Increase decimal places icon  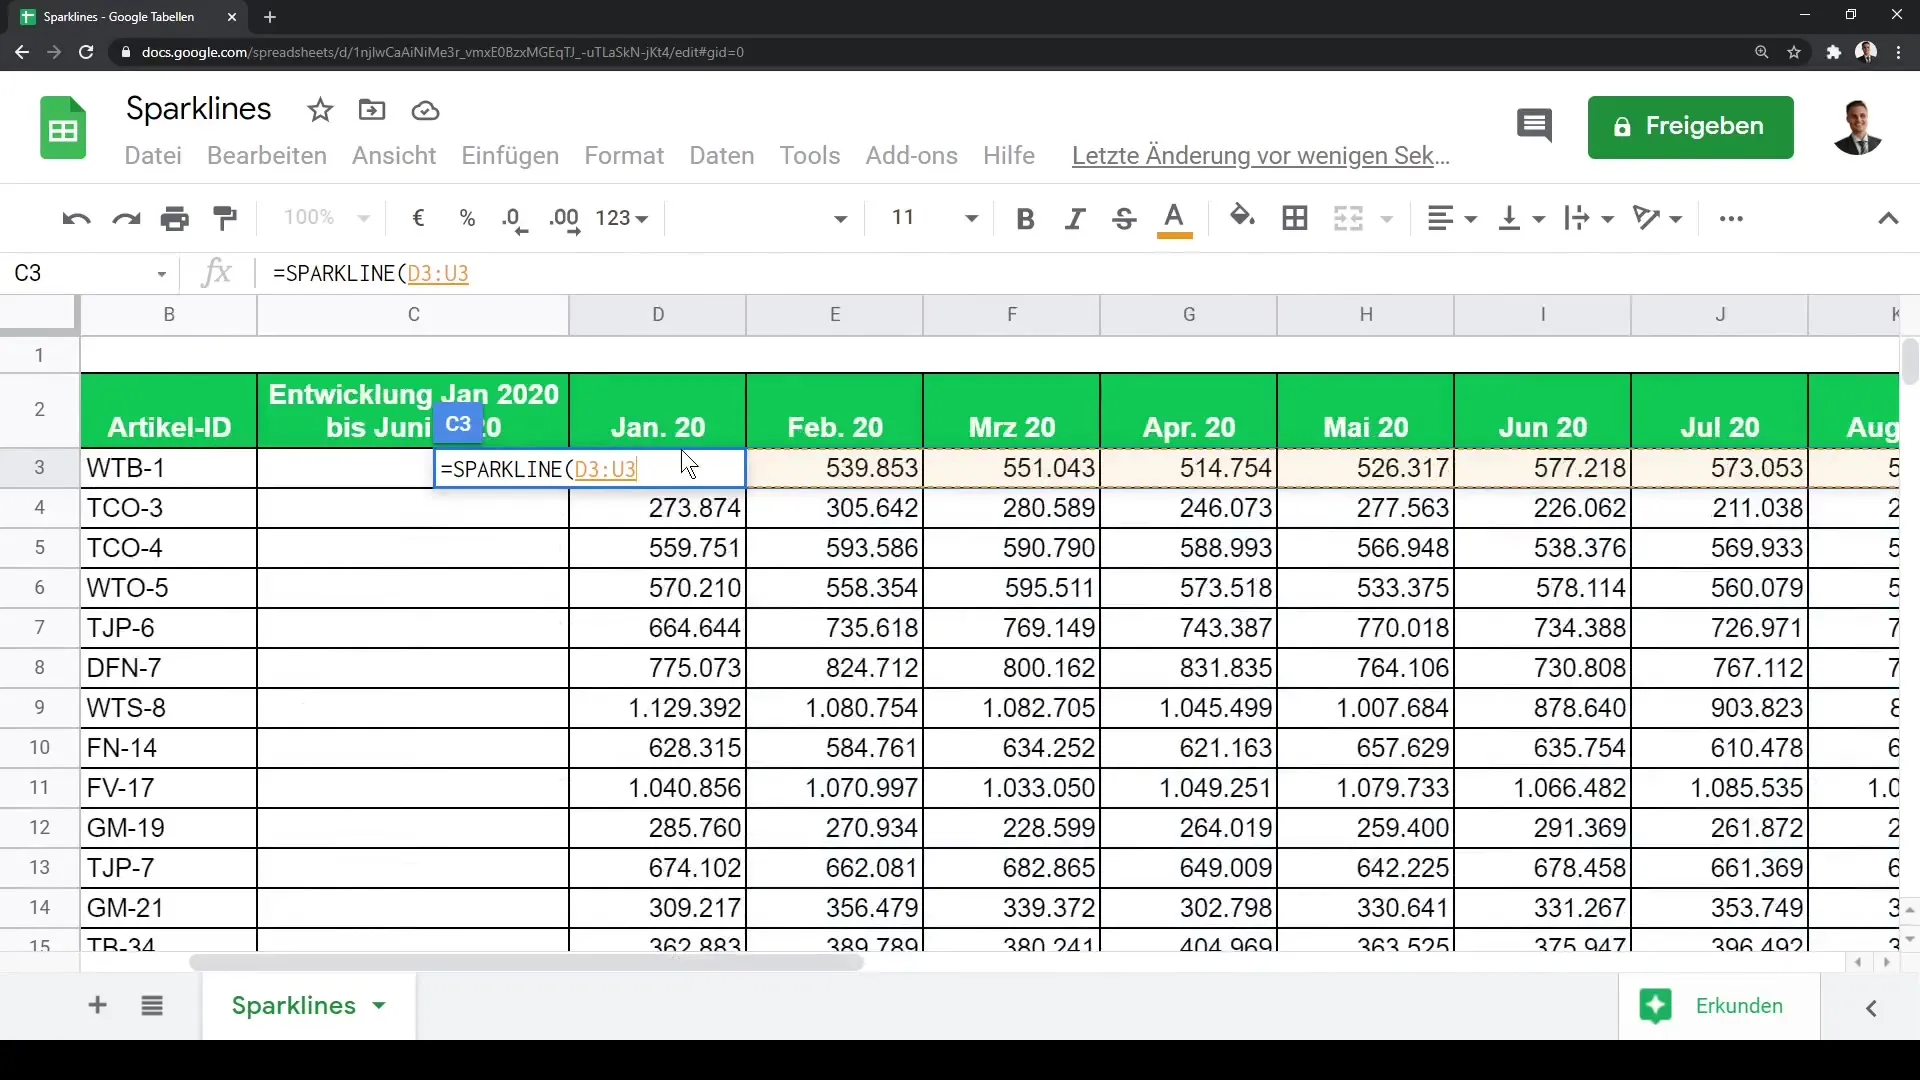coord(565,220)
